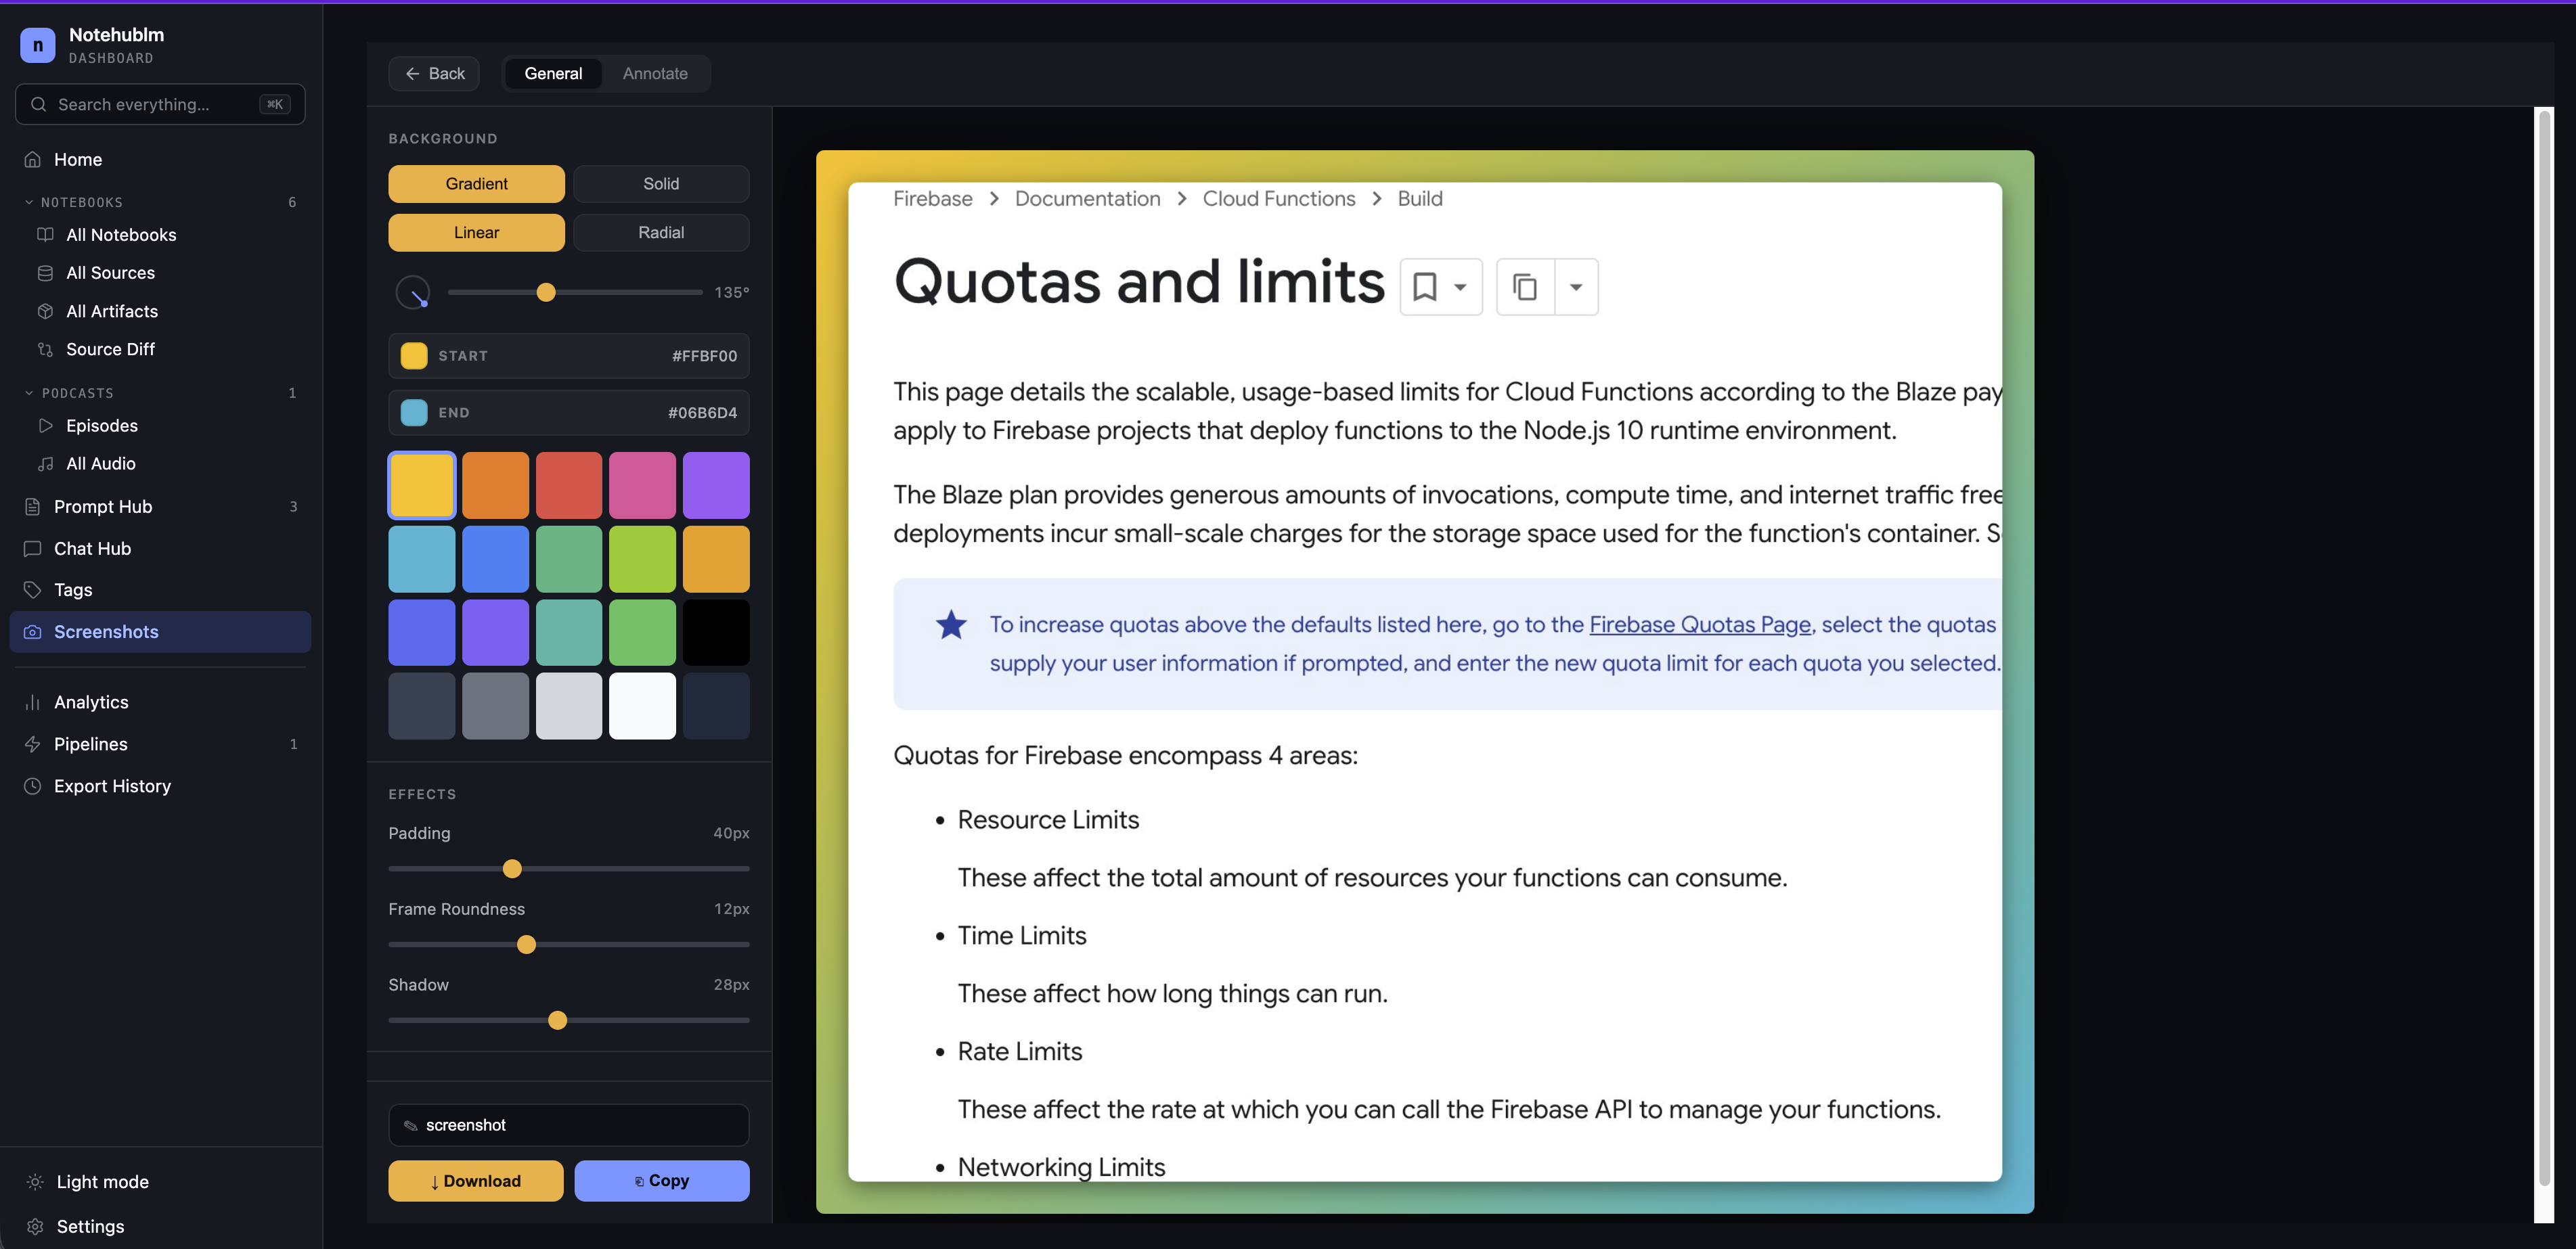The width and height of the screenshot is (2576, 1249).
Task: Click the Notehublm logo icon
Action: click(37, 45)
